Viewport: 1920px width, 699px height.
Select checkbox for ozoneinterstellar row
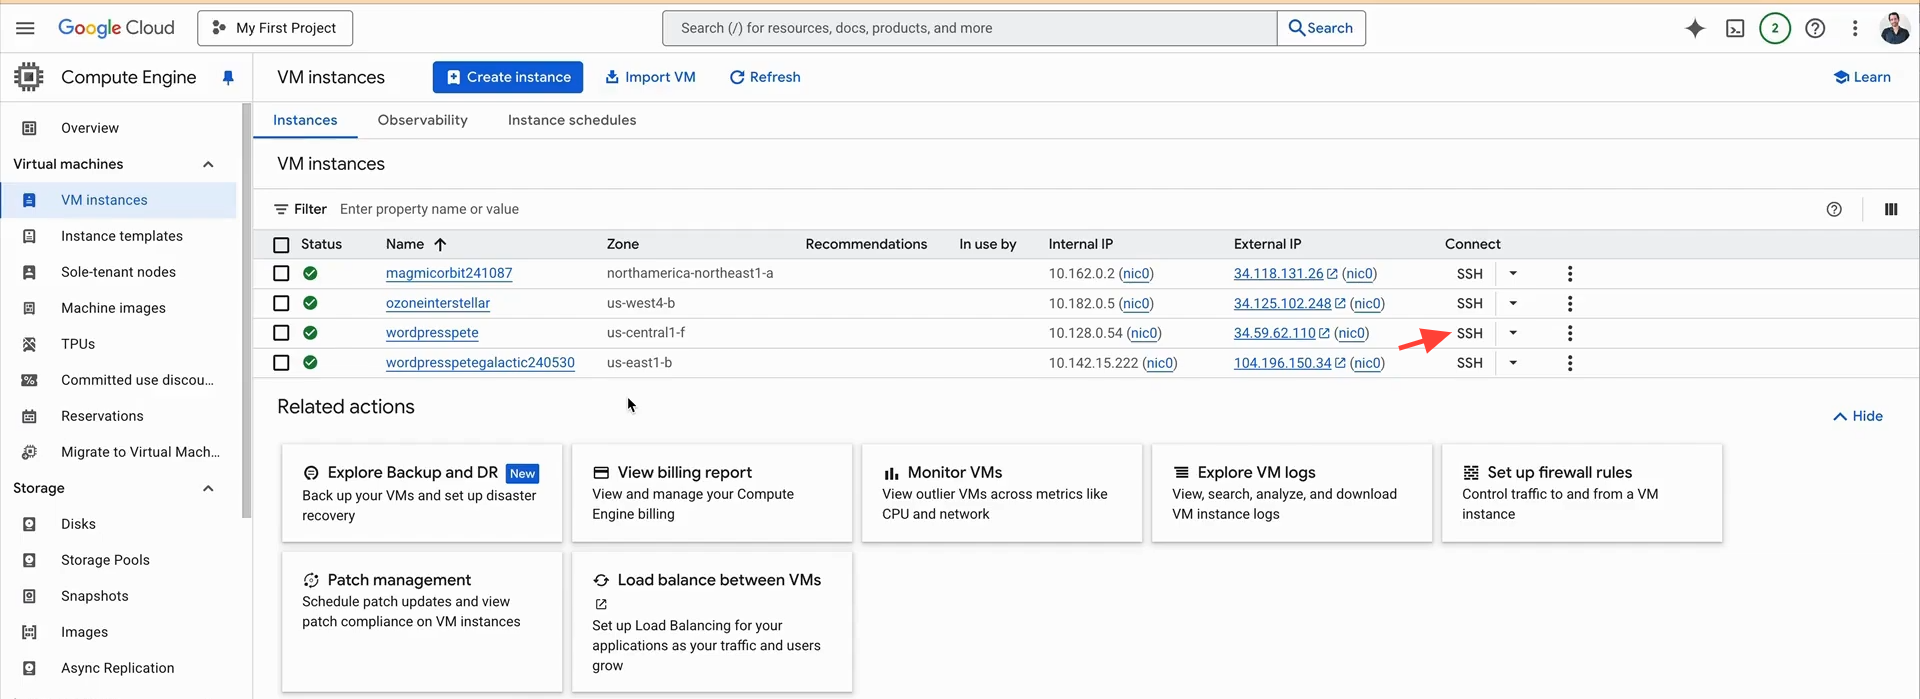(281, 303)
